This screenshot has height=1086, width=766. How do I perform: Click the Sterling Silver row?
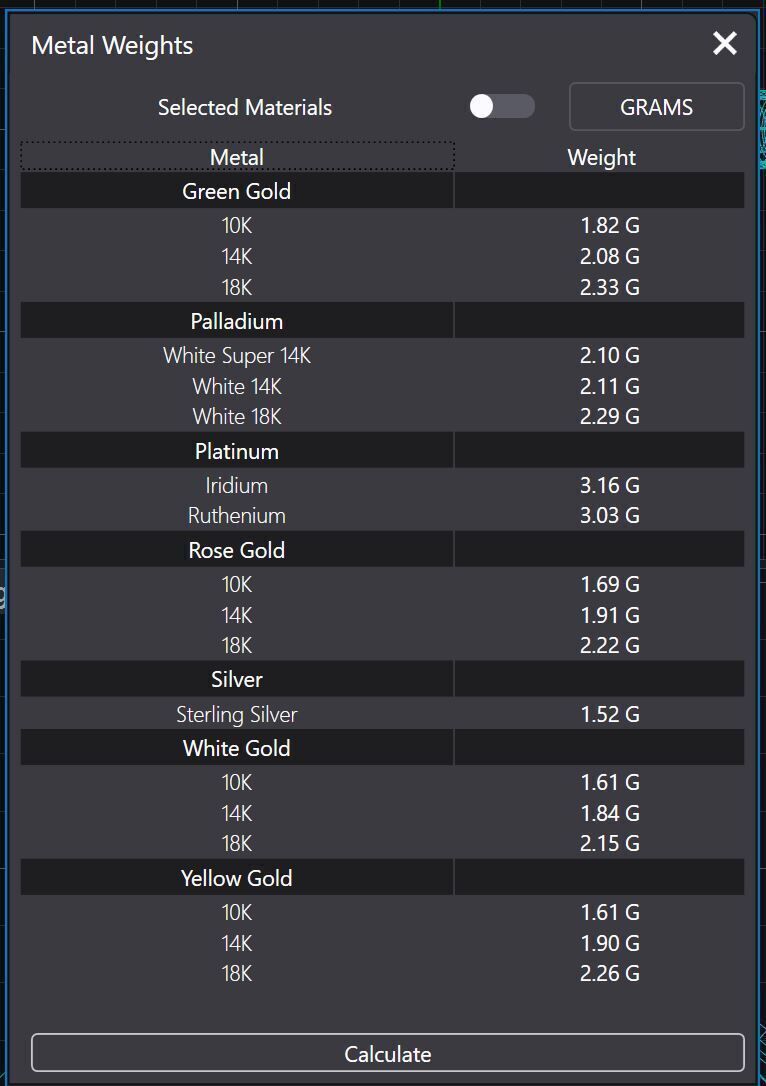[x=237, y=714]
